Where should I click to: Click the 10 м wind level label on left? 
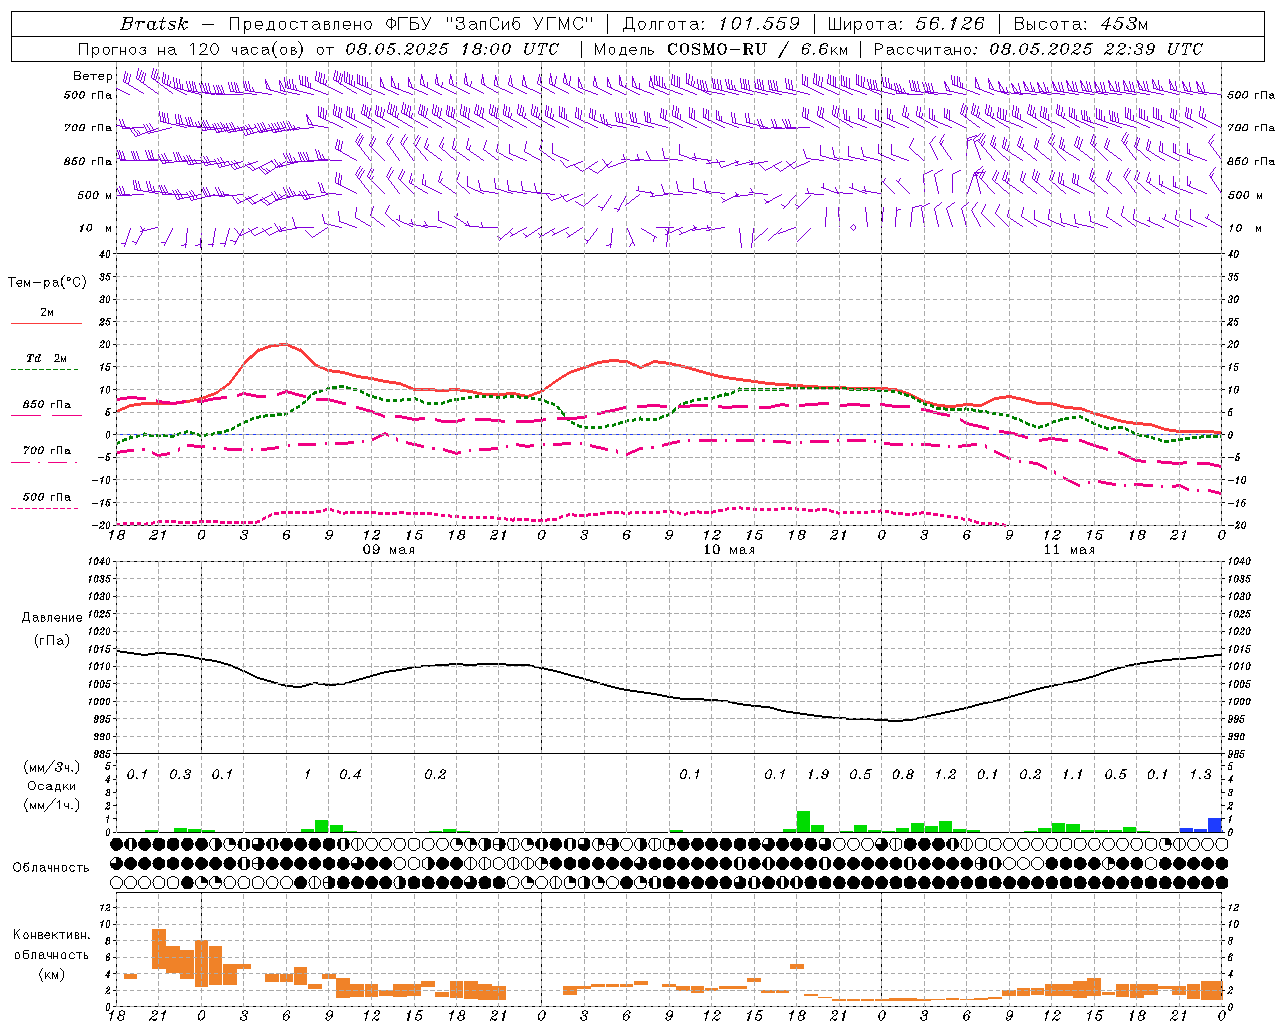(x=95, y=228)
